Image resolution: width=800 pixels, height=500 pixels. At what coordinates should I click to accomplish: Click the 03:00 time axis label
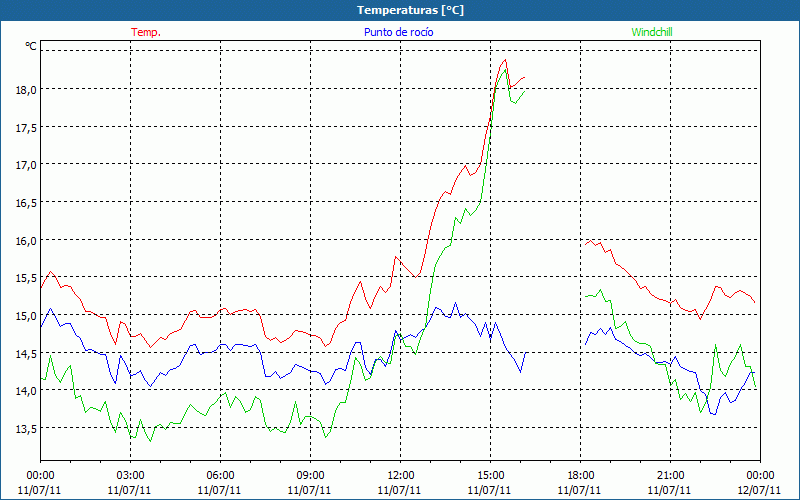coord(130,475)
